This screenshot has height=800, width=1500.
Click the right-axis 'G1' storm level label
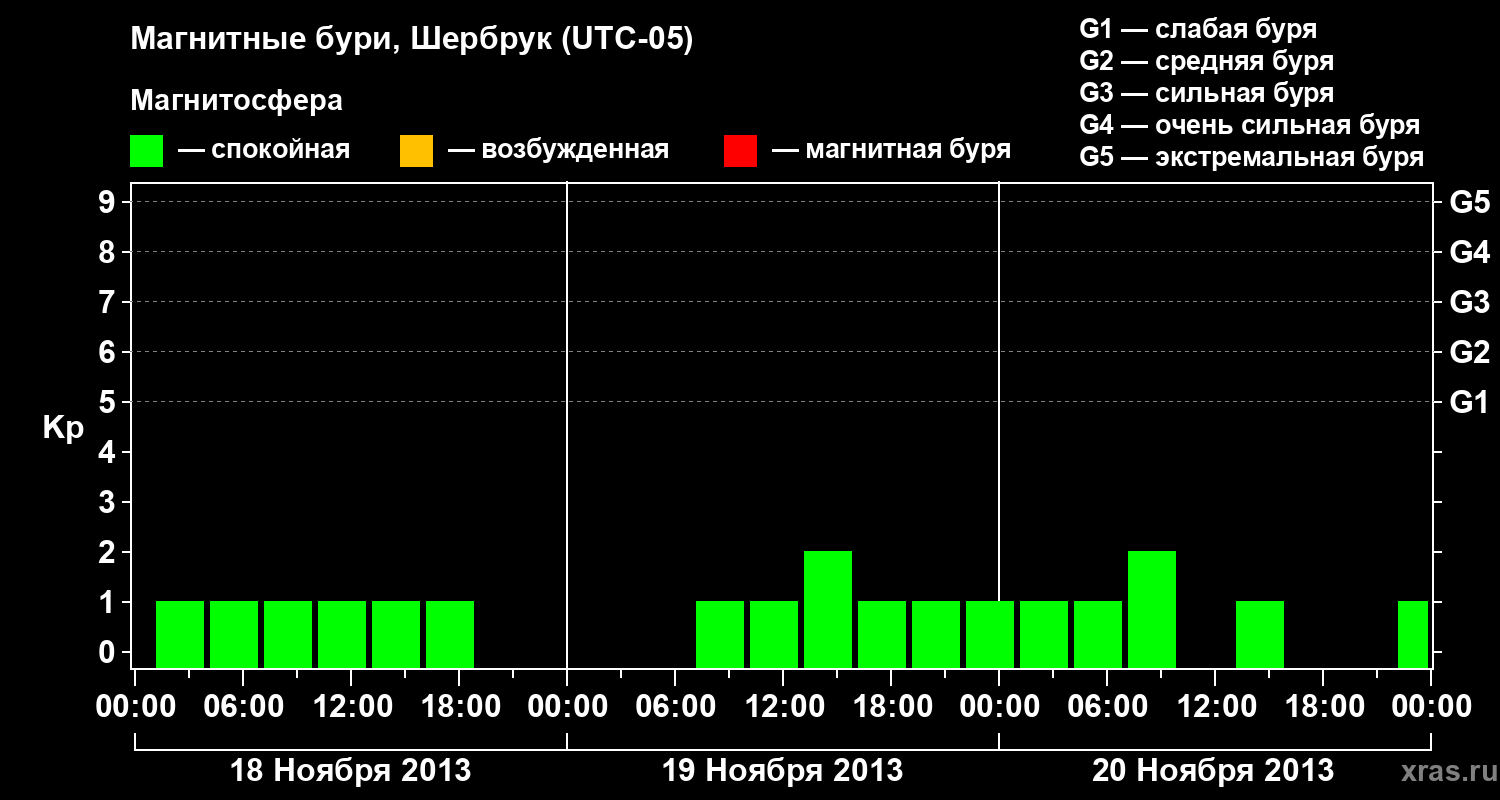(1469, 403)
